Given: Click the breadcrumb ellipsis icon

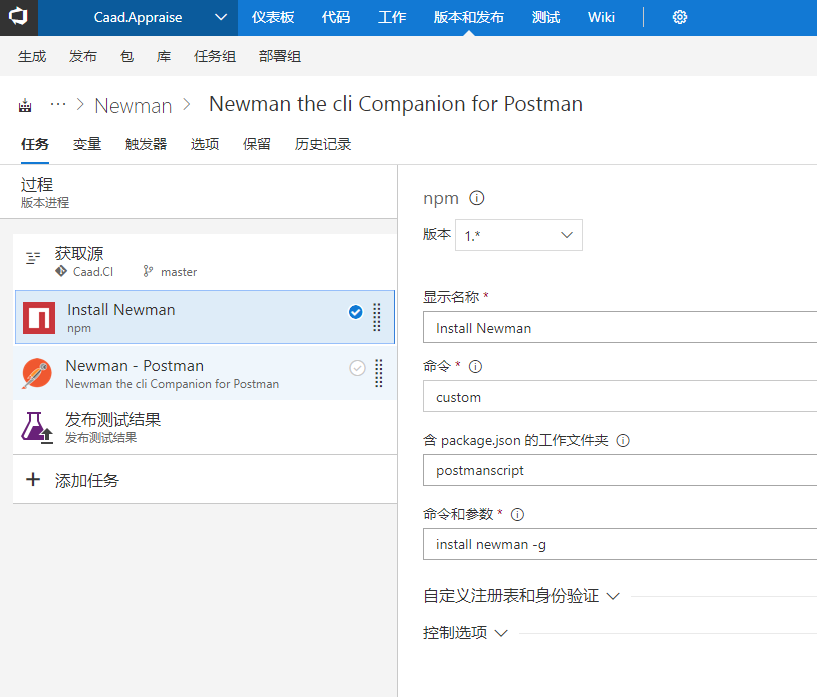Looking at the screenshot, I should point(58,105).
